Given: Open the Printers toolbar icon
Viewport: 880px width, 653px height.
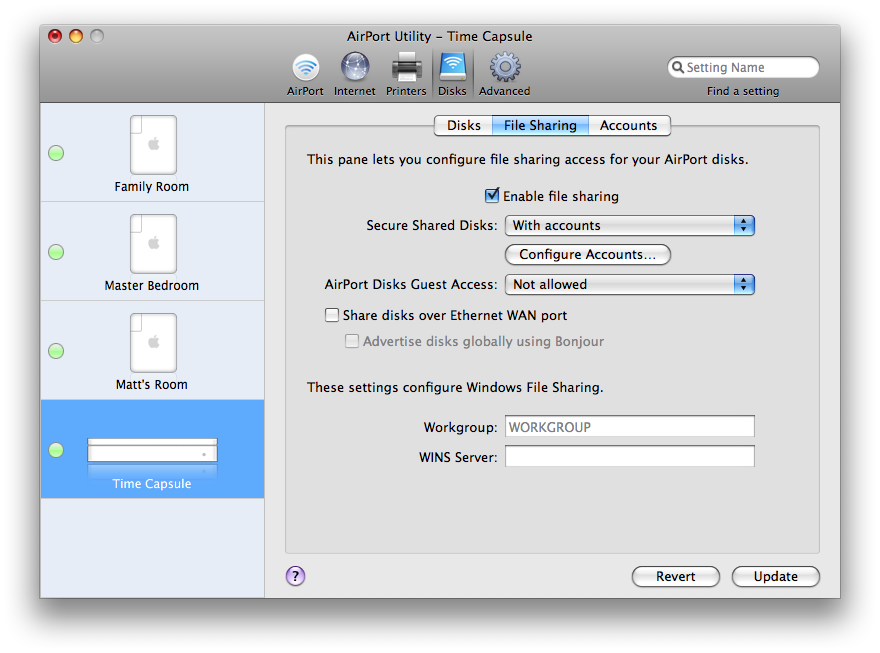Looking at the screenshot, I should coord(406,67).
